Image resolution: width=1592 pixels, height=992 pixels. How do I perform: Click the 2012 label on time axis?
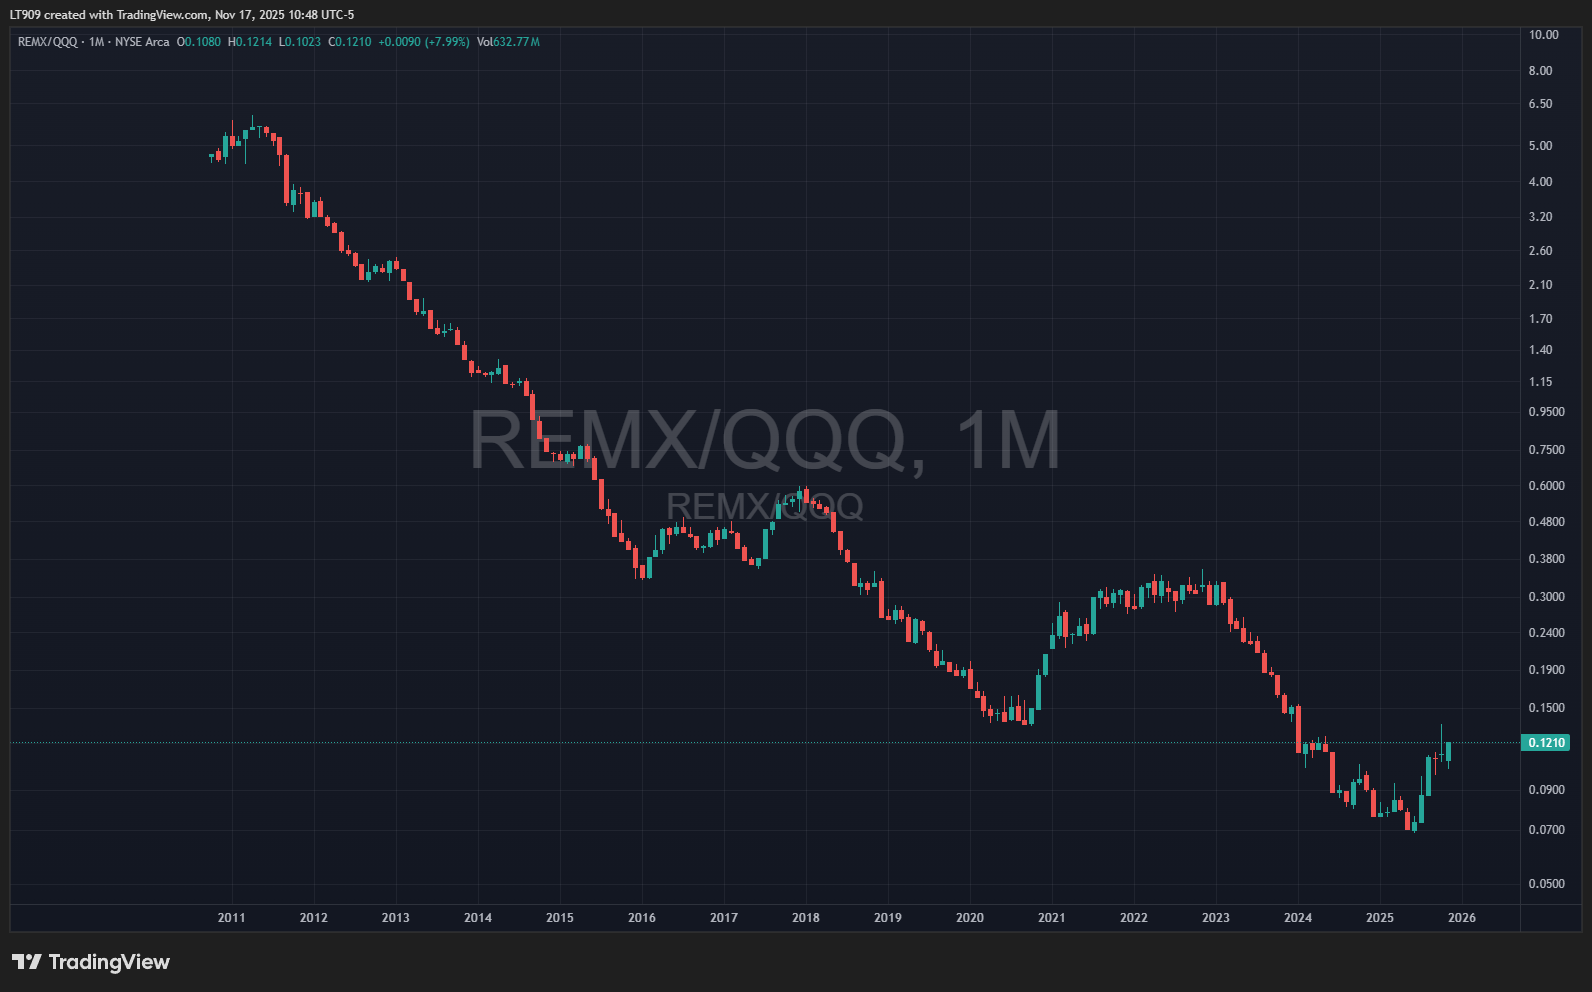314,918
